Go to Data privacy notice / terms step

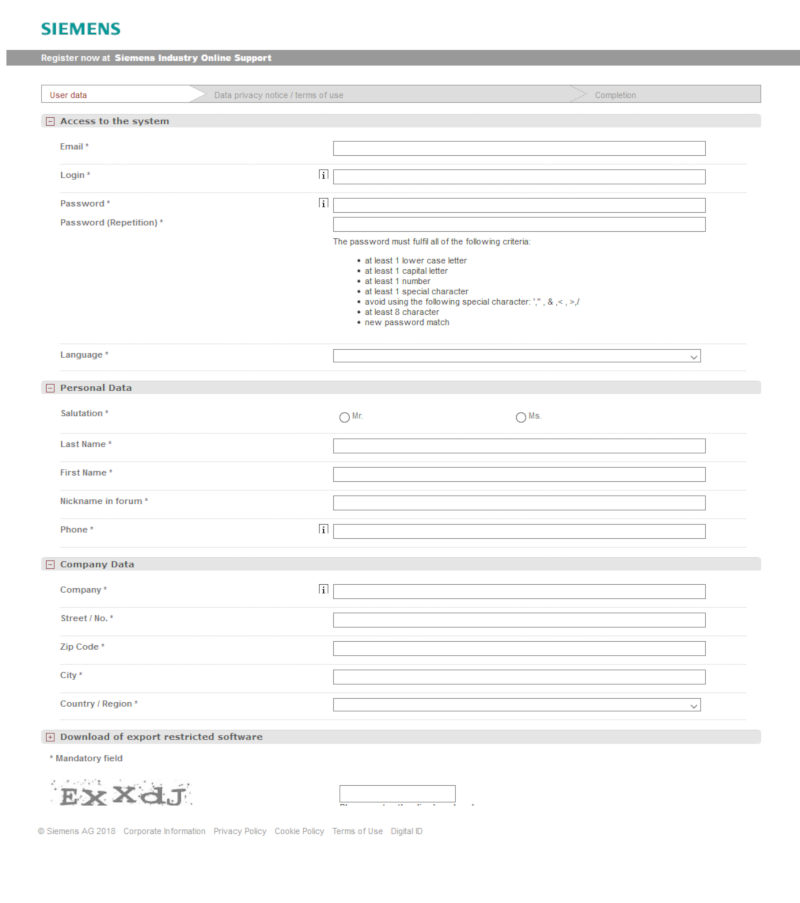coord(279,95)
